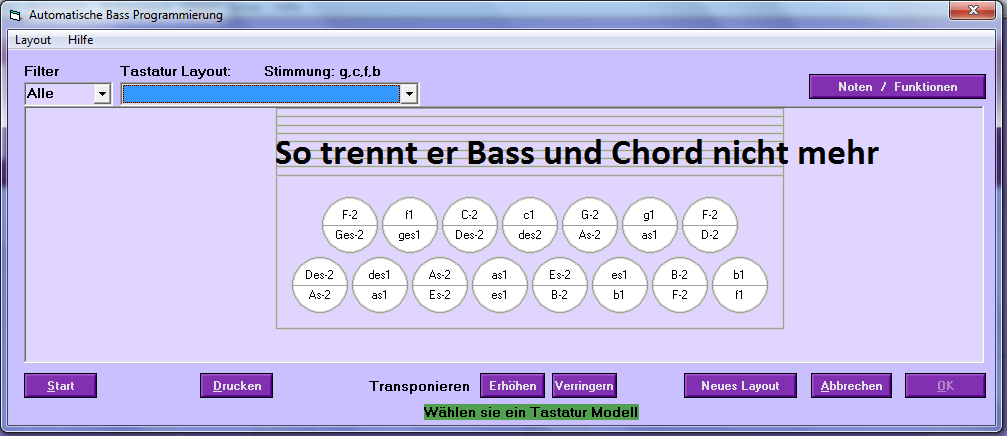Select the B-2 / F-2 bass key

tap(680, 285)
